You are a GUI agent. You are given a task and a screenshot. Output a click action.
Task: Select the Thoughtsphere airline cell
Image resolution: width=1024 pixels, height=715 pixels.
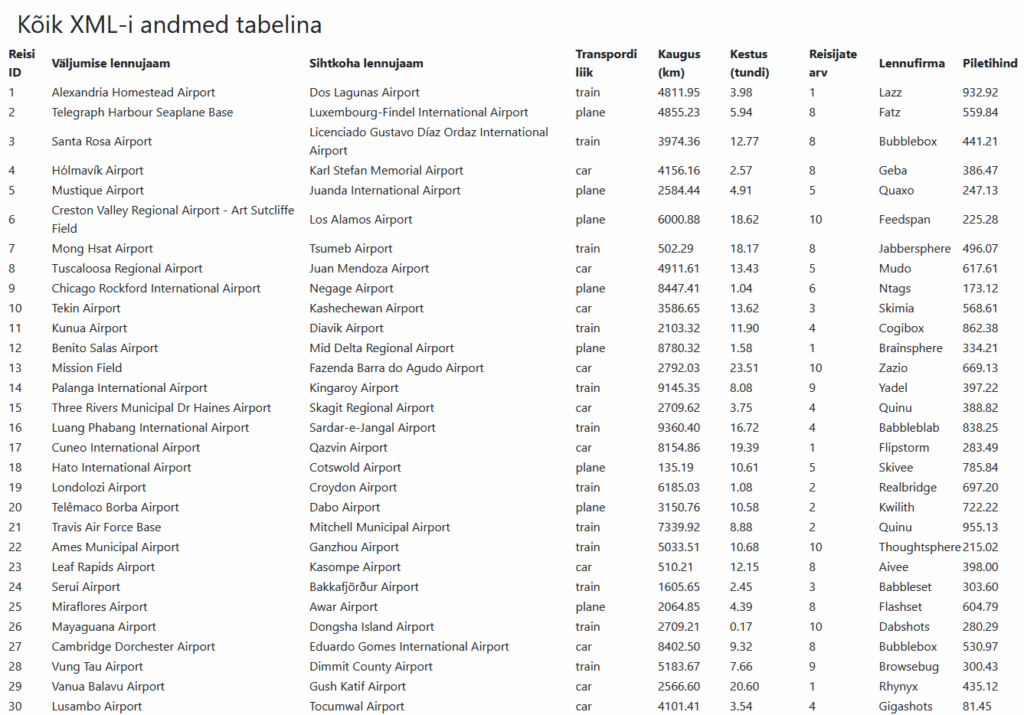point(919,547)
